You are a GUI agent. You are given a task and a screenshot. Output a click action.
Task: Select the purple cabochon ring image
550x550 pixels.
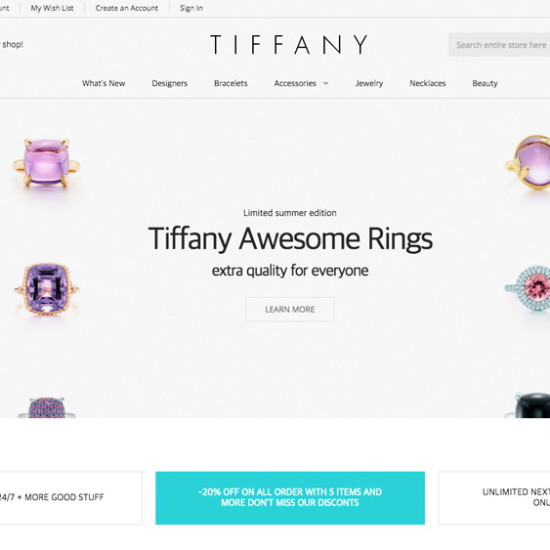pyautogui.click(x=46, y=162)
